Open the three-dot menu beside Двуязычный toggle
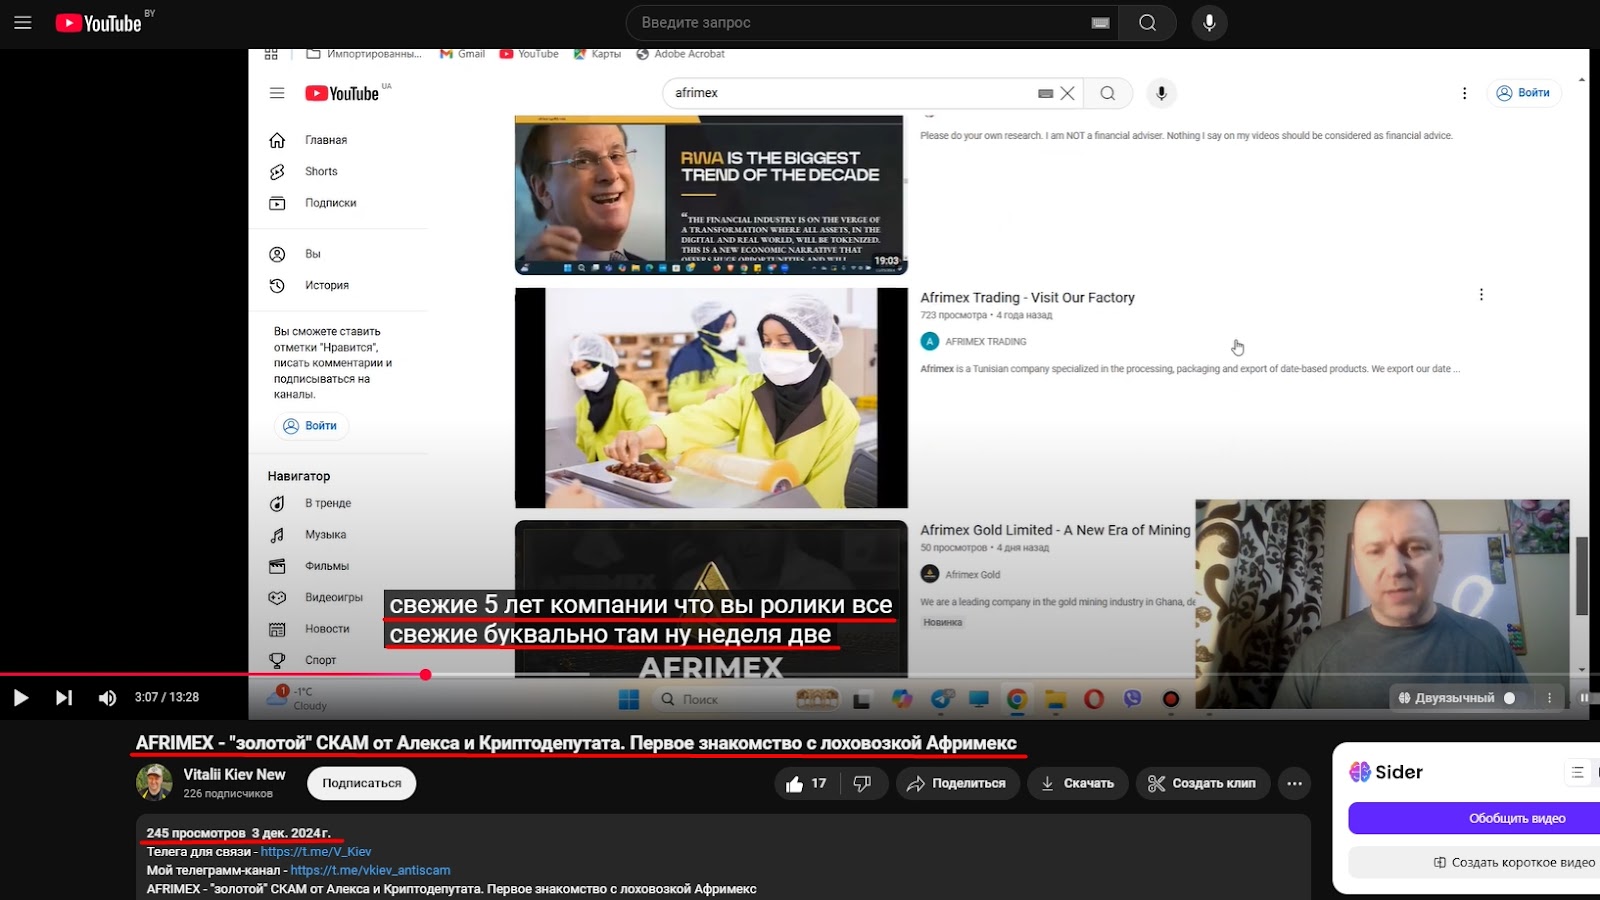 point(1550,698)
